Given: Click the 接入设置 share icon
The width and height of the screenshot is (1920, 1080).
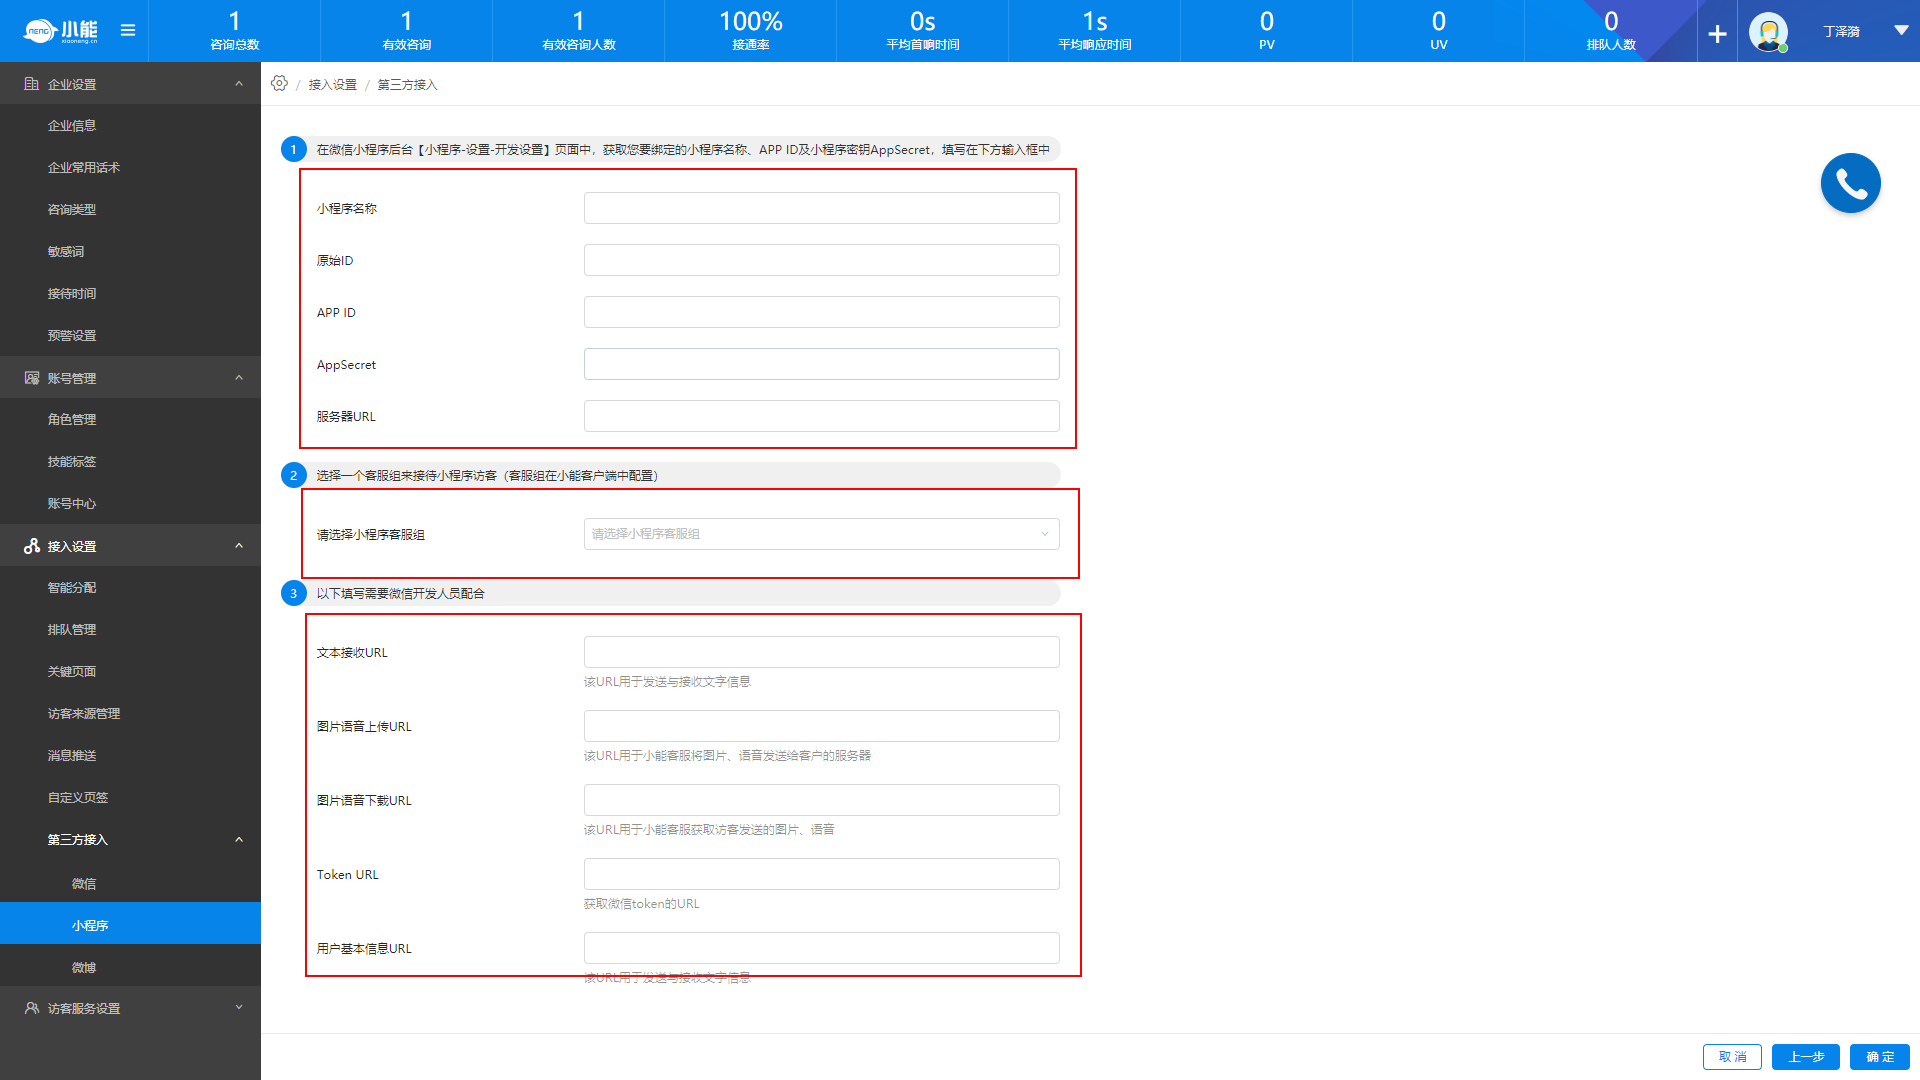Looking at the screenshot, I should coord(31,546).
